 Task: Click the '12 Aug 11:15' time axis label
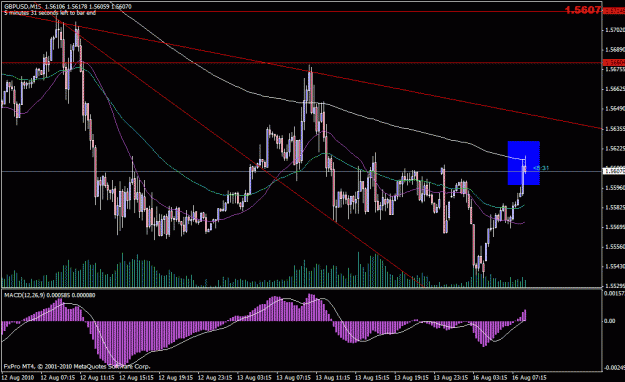[97, 377]
